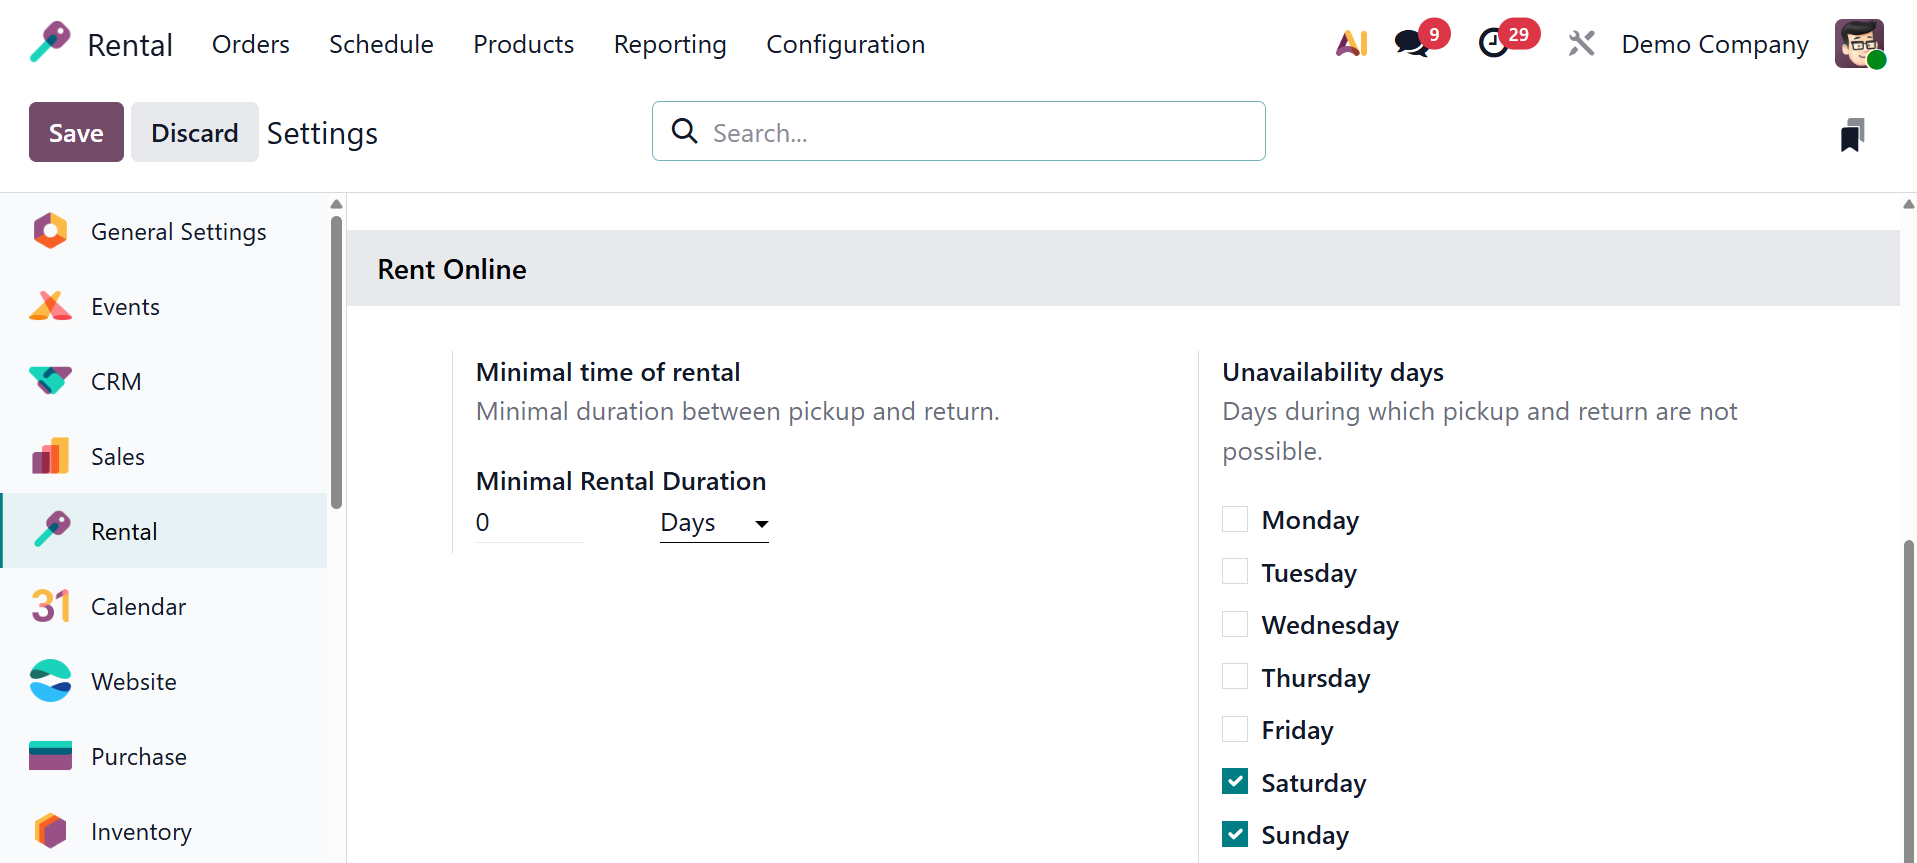Open the Configuration menu
Image resolution: width=1917 pixels, height=863 pixels.
[845, 45]
